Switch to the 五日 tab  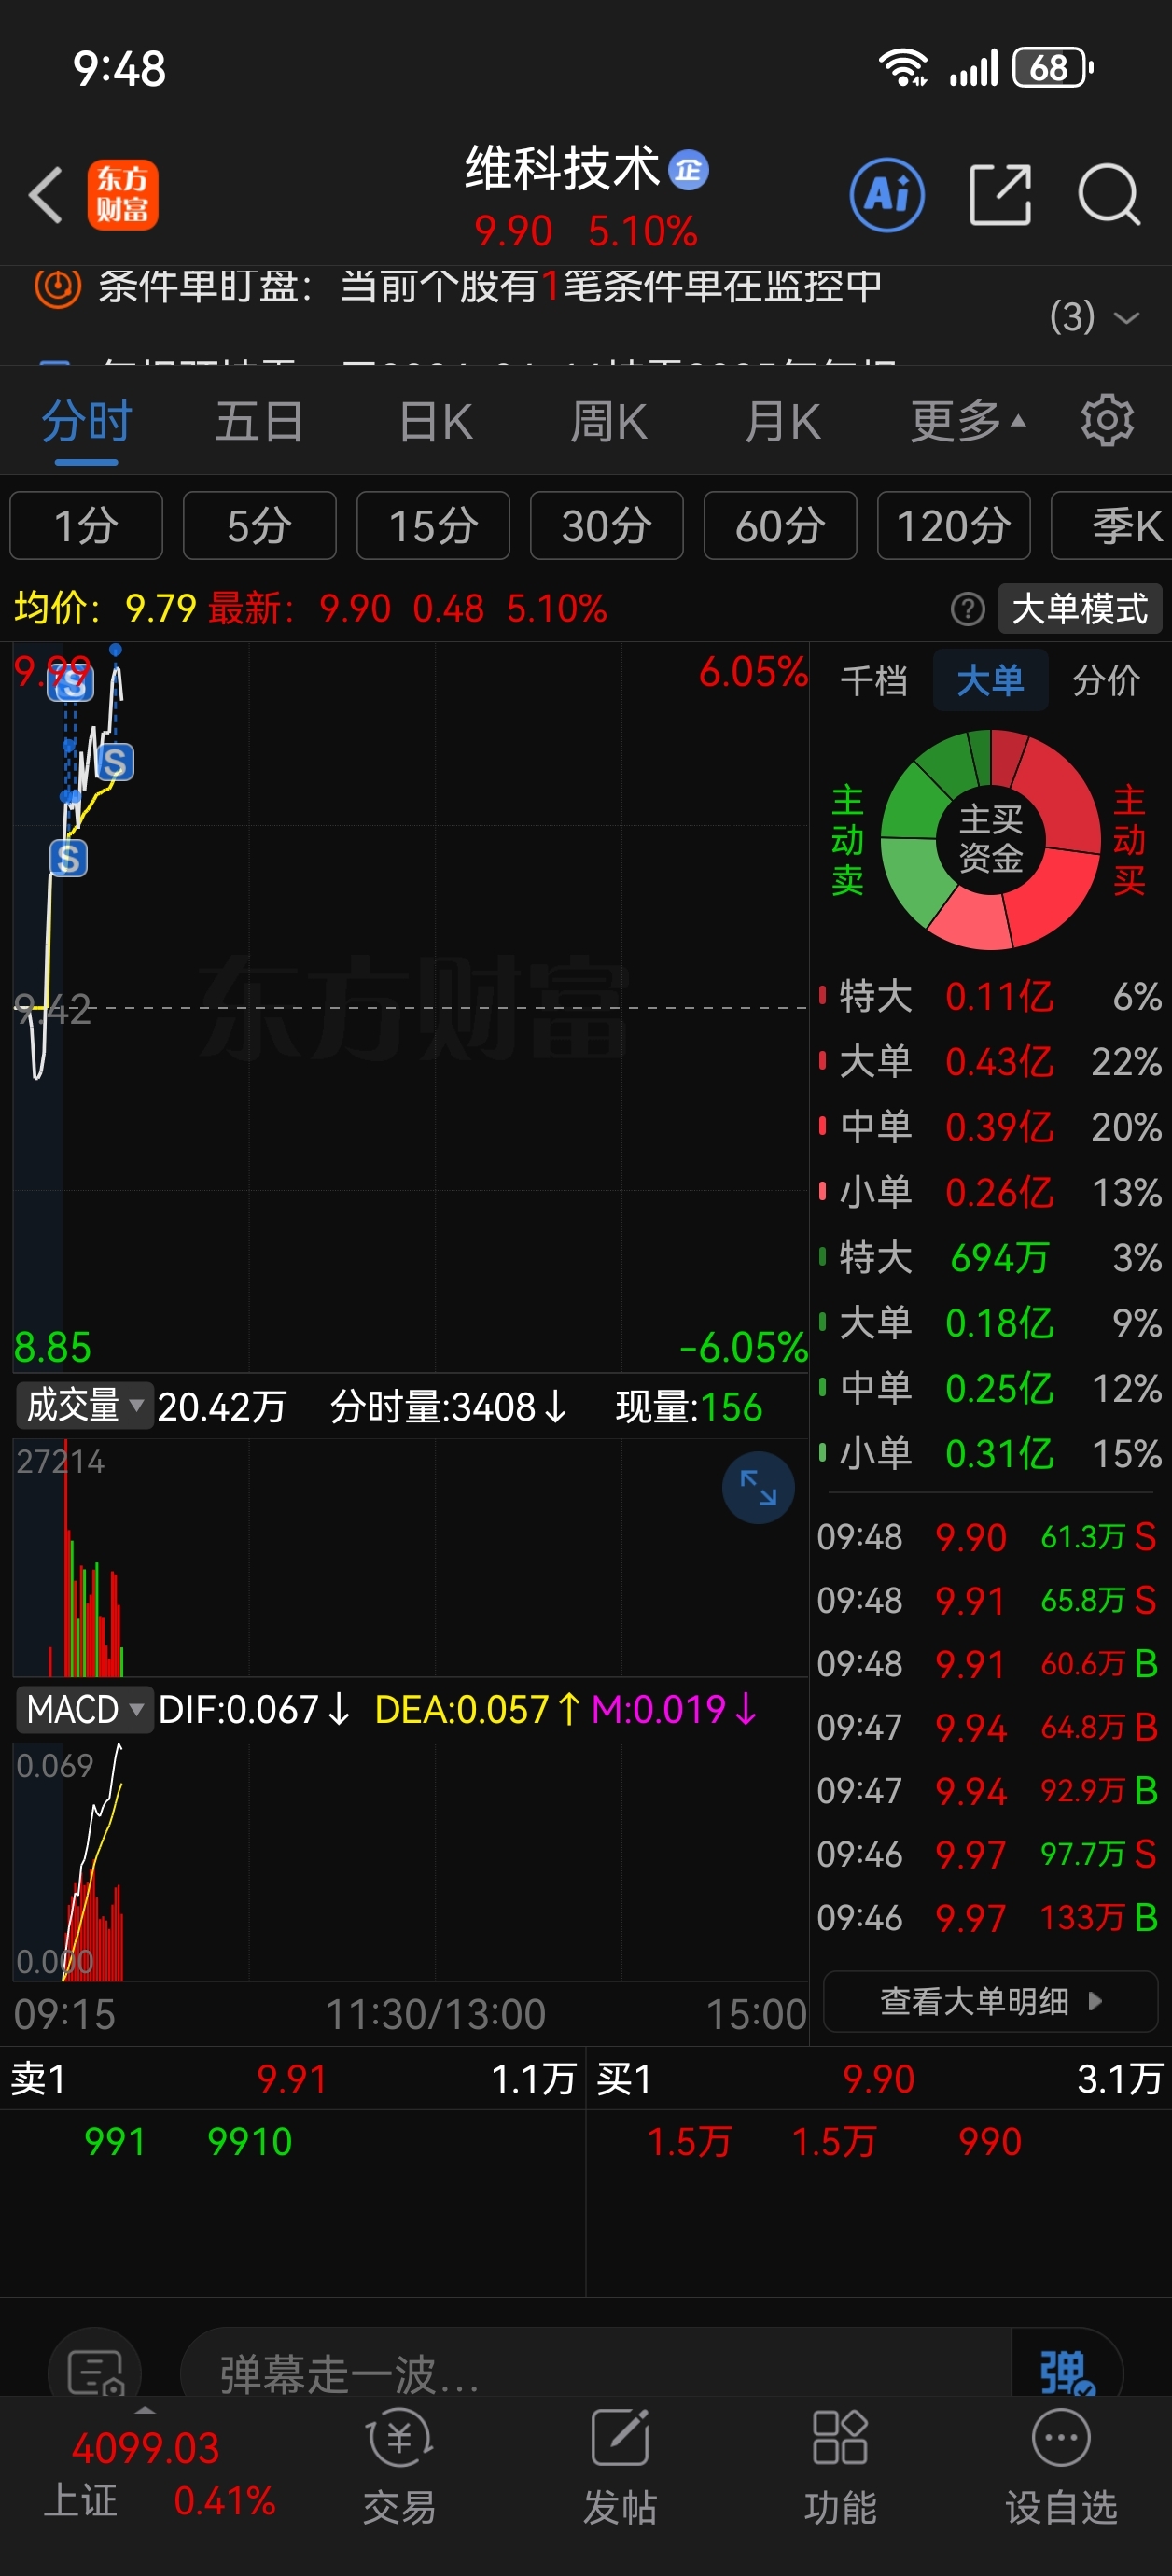pyautogui.click(x=260, y=421)
